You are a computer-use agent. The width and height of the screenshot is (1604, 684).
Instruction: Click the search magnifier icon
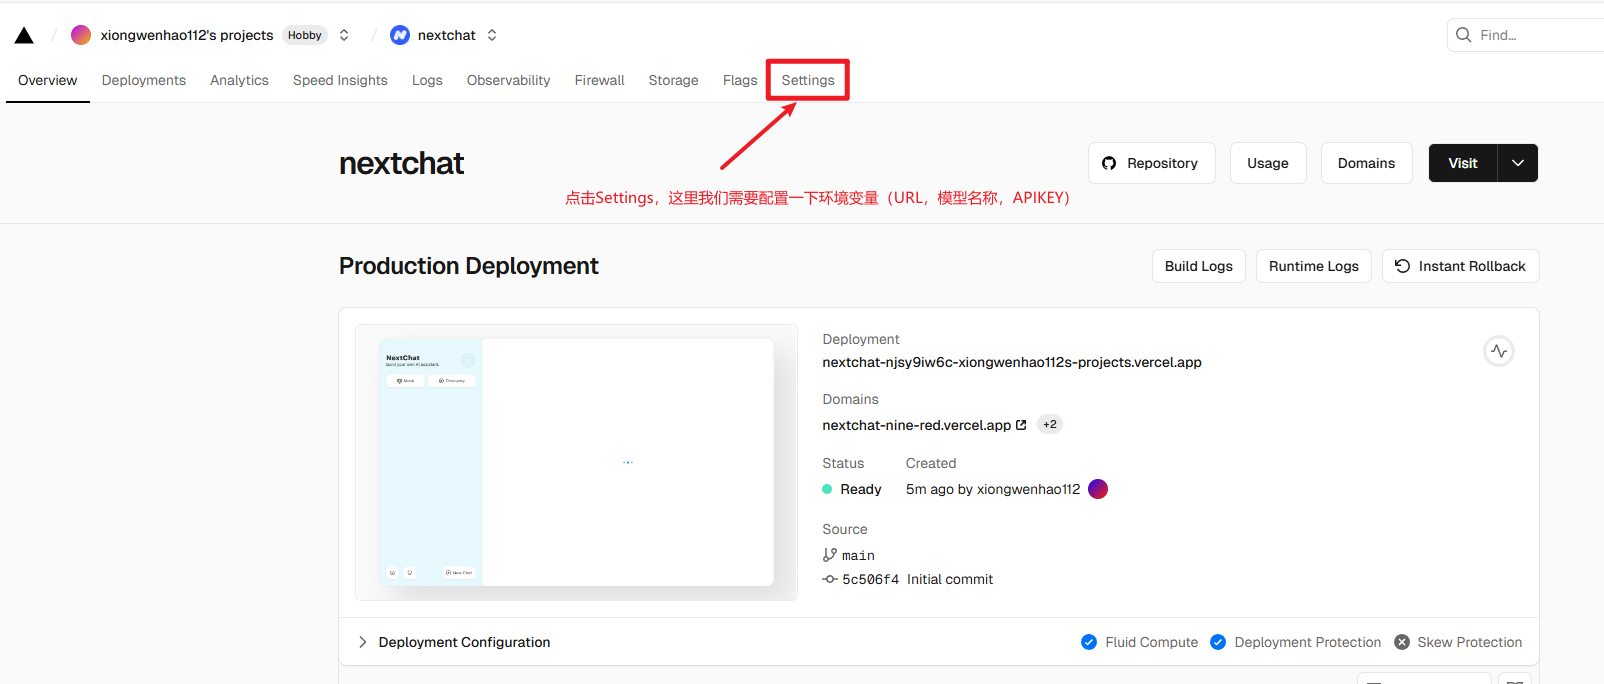(1464, 35)
